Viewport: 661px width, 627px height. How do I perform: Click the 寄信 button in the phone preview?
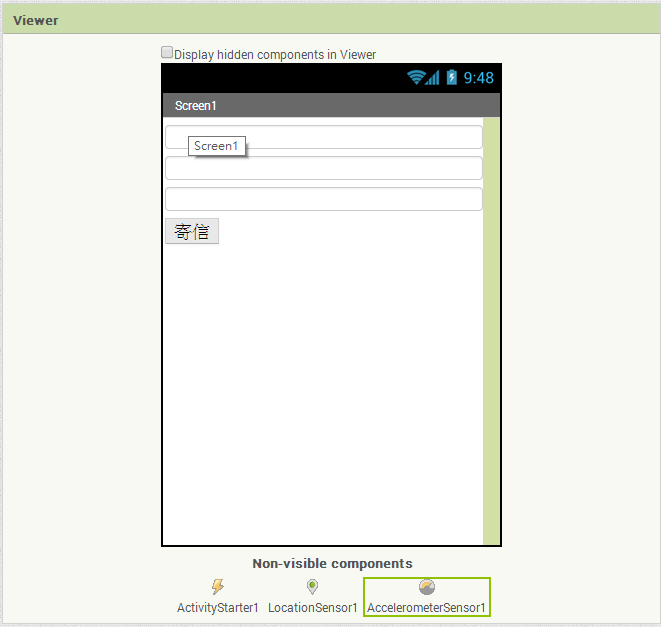coord(192,231)
